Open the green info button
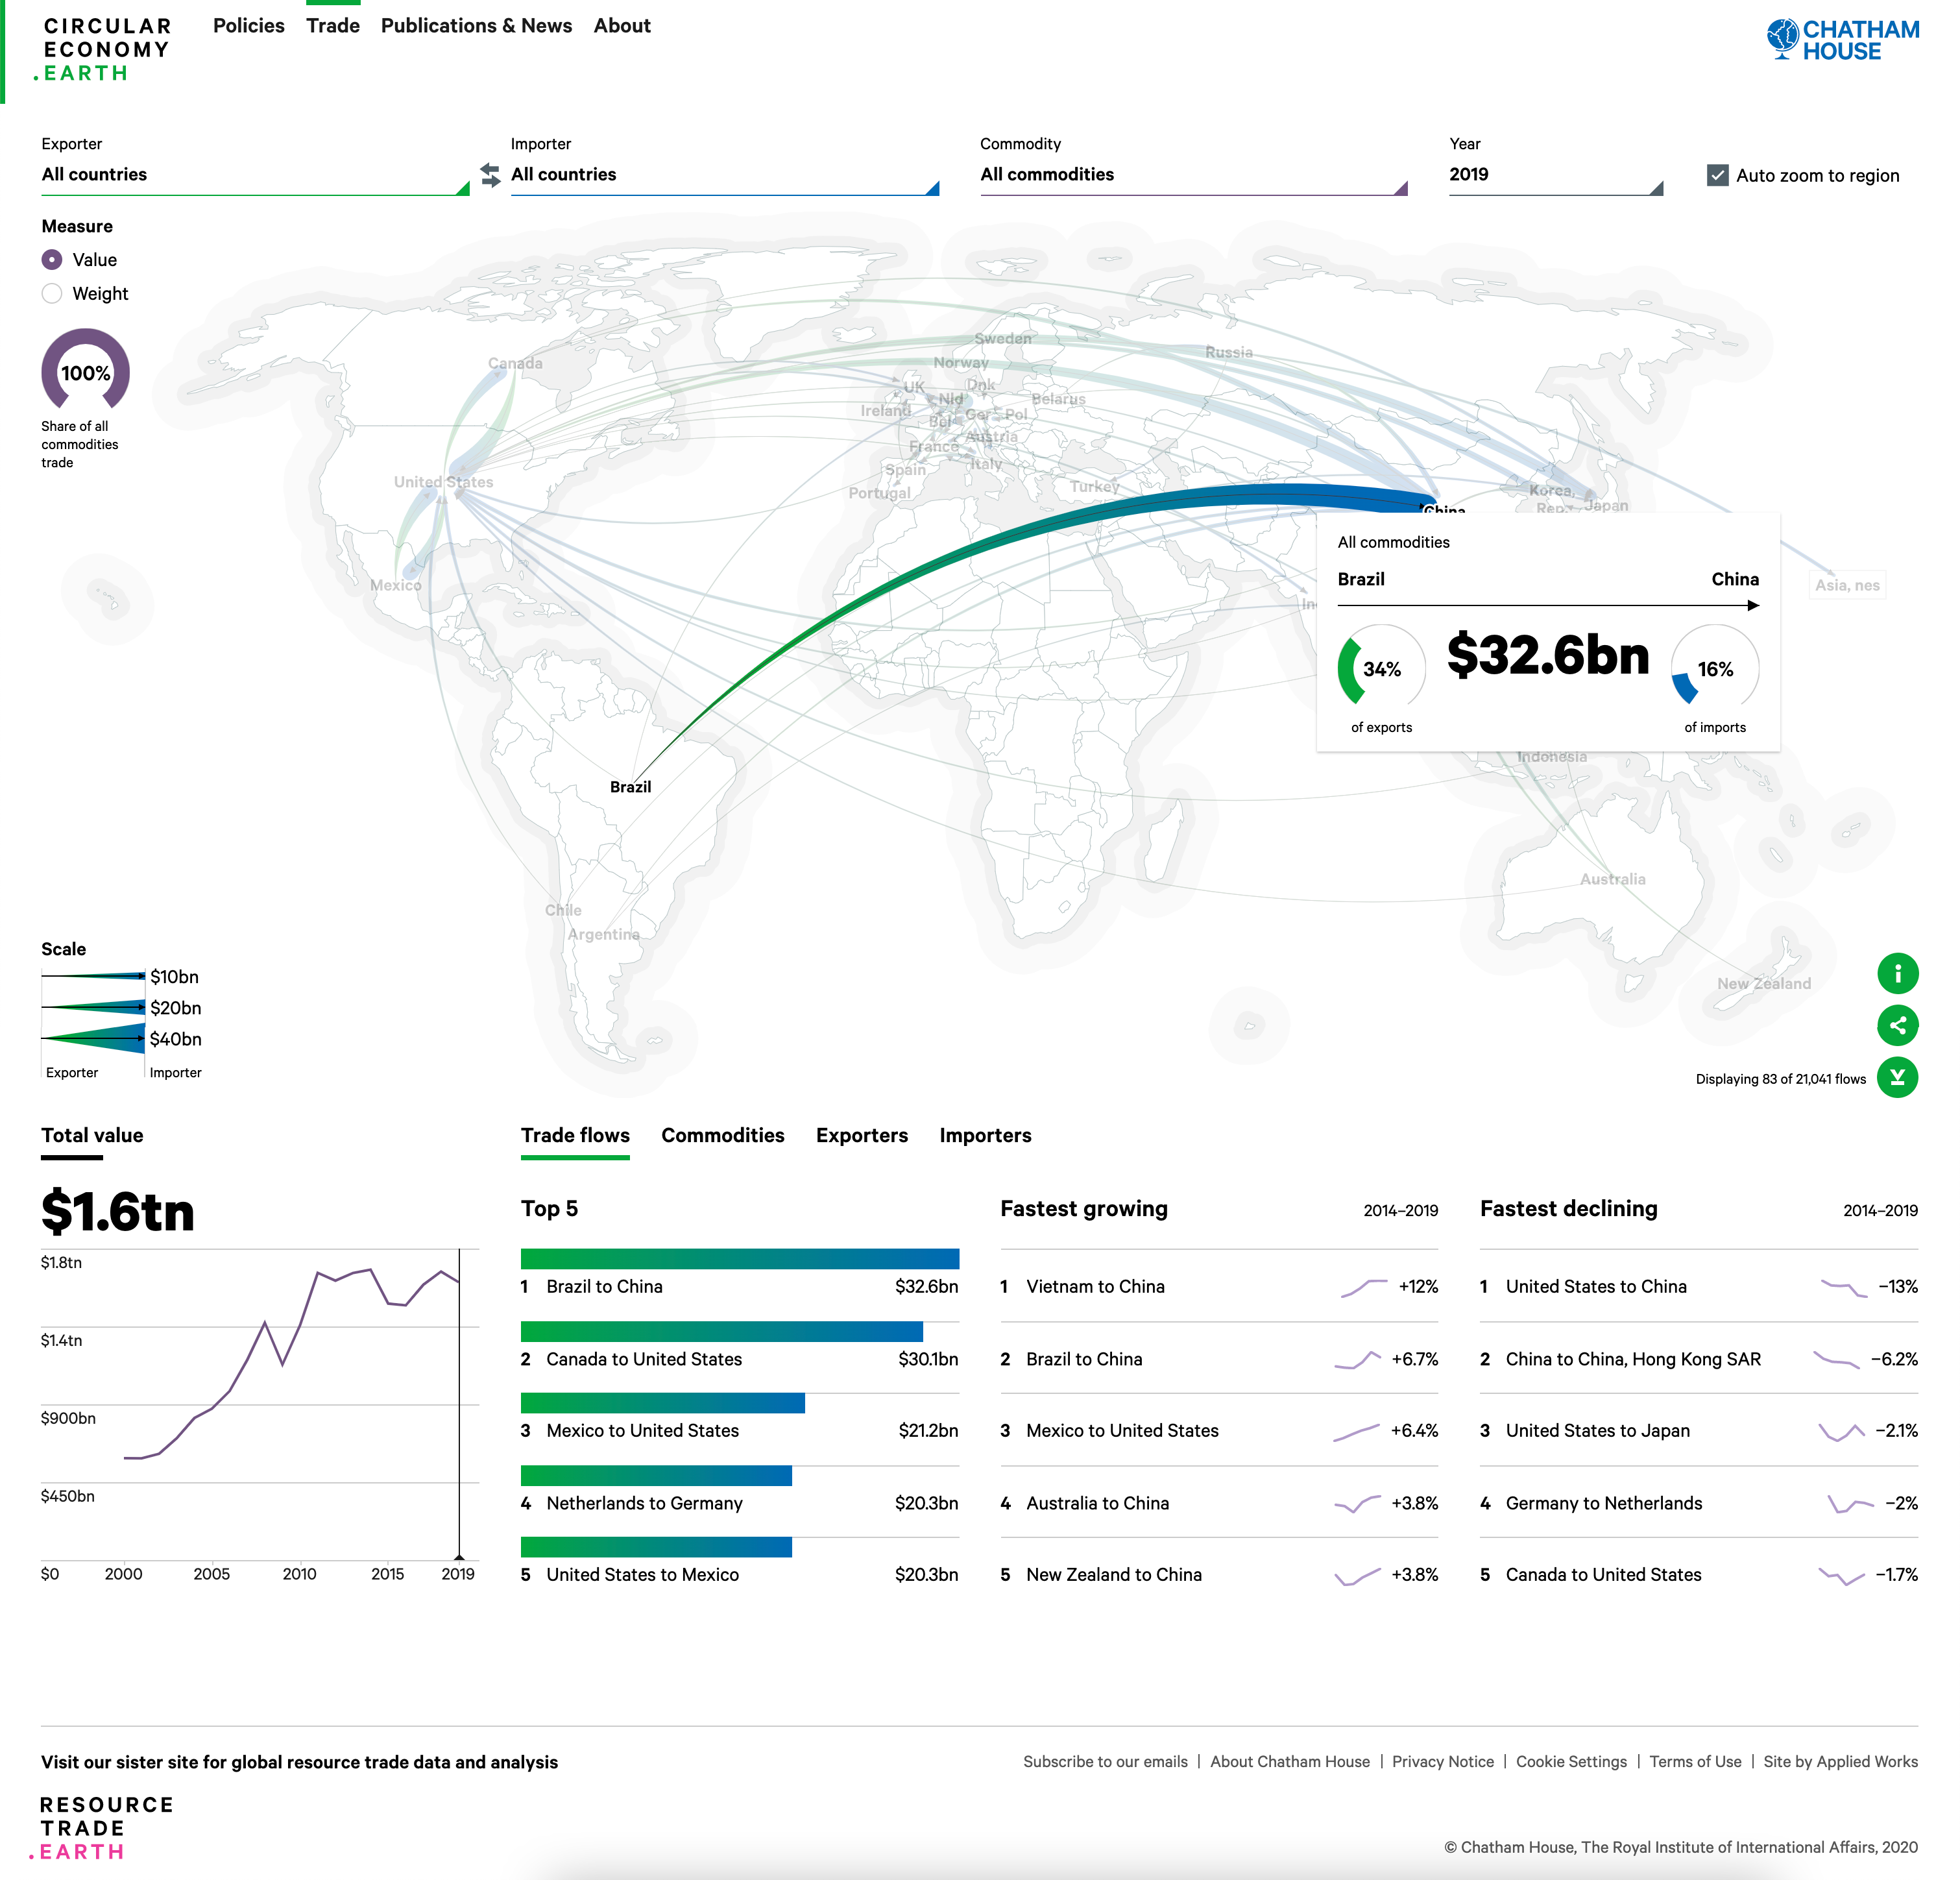 pyautogui.click(x=1897, y=973)
